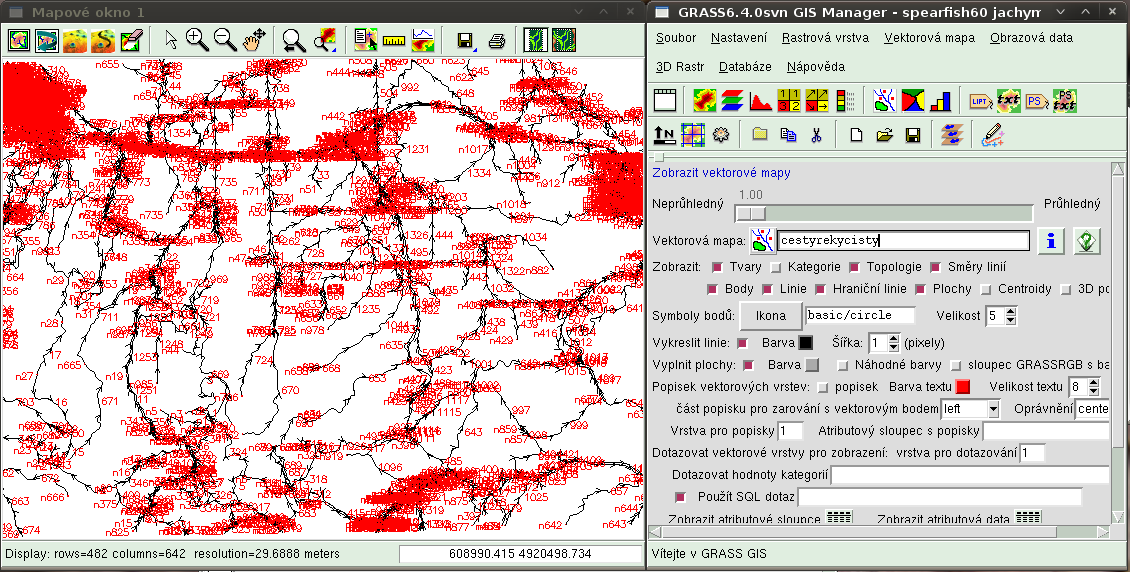Click the Ikona button for point symbols

[770, 316]
